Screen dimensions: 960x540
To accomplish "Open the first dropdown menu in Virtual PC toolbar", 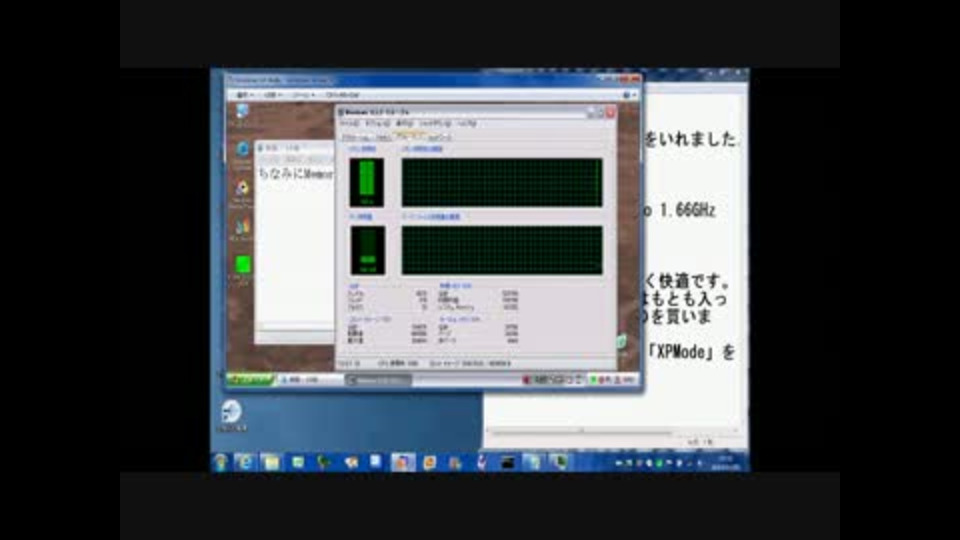I will (x=245, y=96).
